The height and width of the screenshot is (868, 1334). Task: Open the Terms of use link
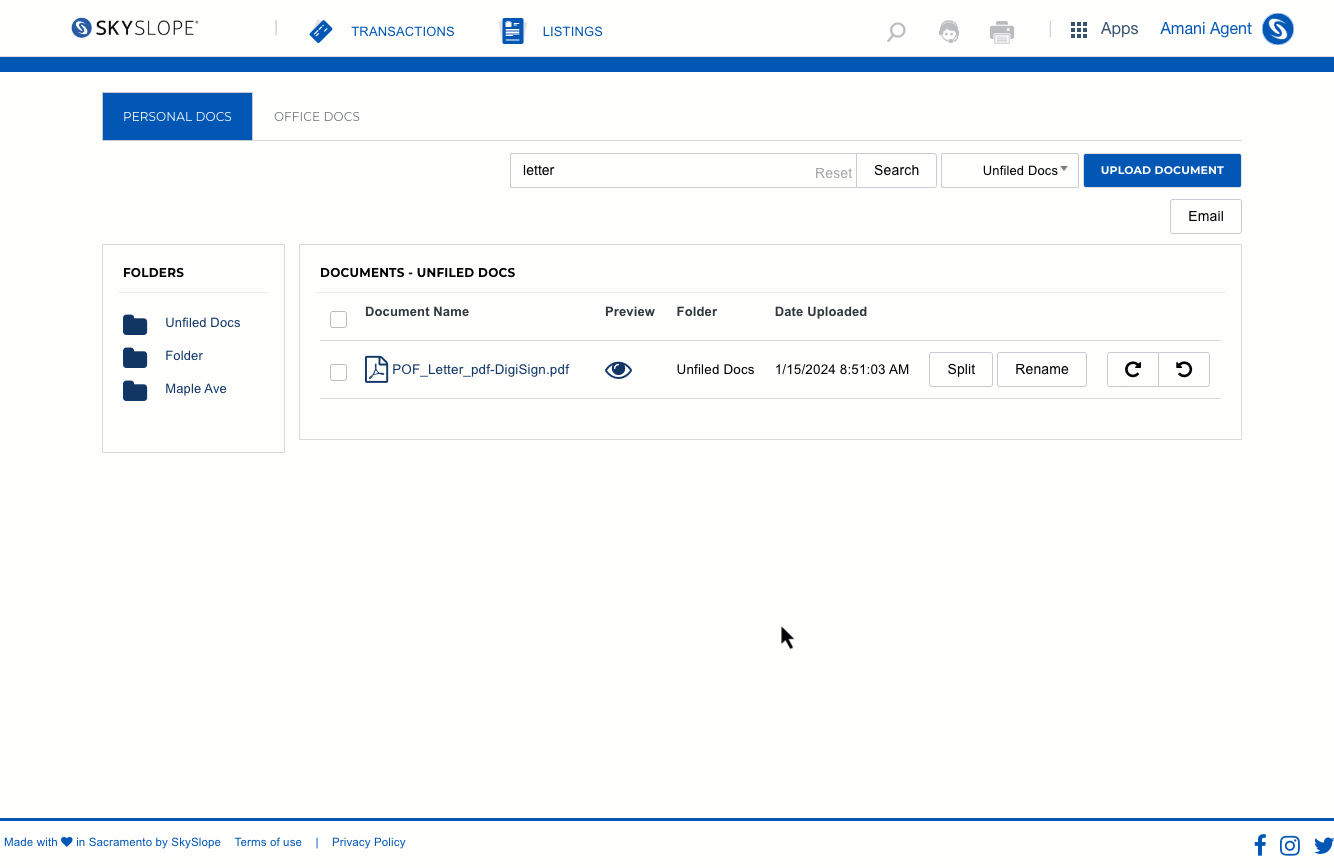pos(268,842)
